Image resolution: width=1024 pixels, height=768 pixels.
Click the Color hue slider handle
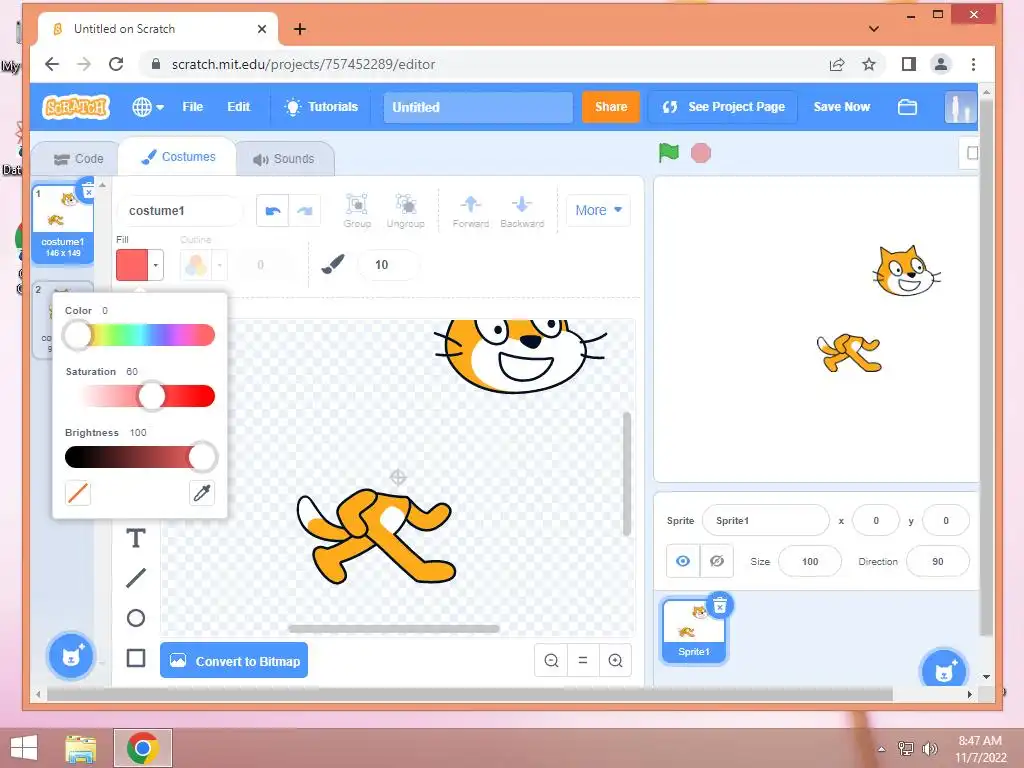tap(78, 335)
